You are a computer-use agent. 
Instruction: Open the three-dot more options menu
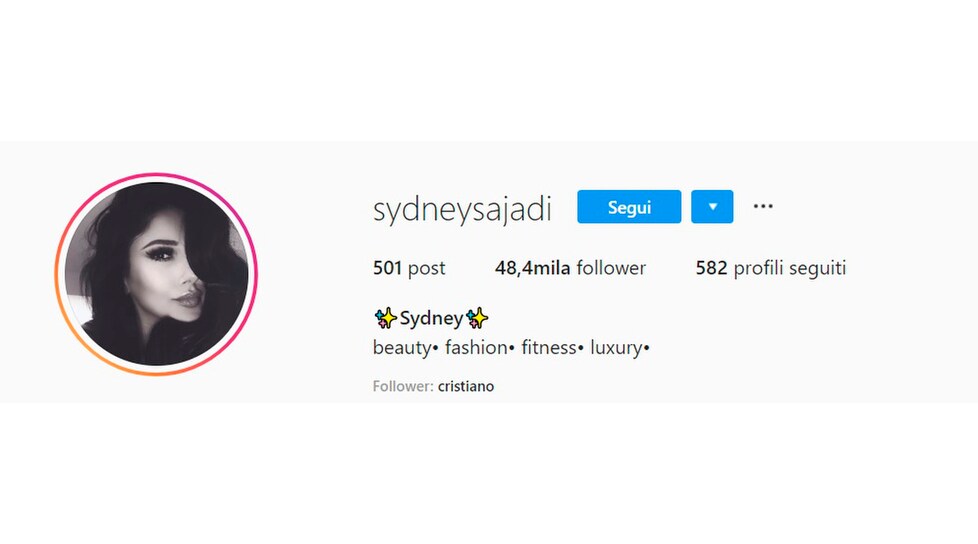[763, 206]
